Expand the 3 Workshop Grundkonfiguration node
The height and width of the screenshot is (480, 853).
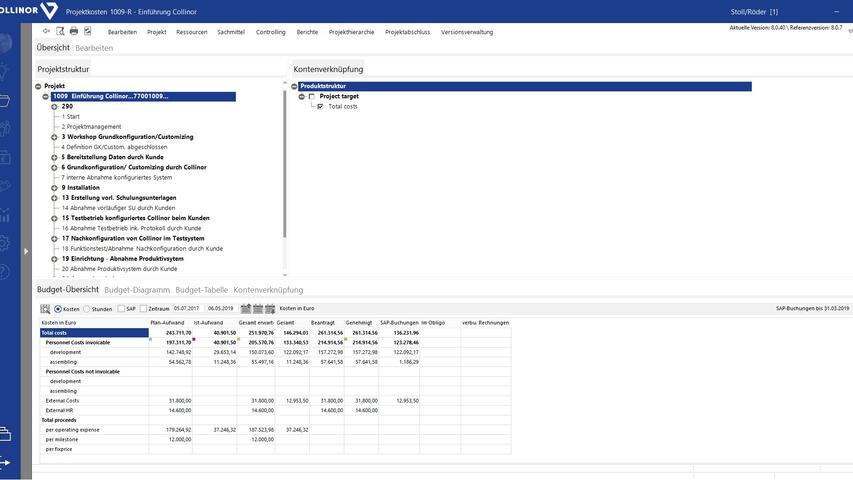(55, 137)
